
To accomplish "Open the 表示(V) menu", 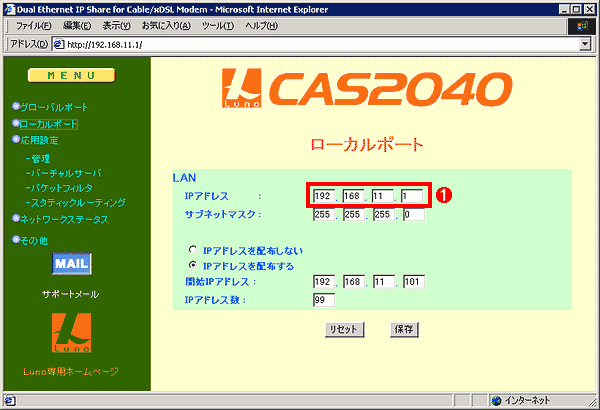I will [117, 26].
